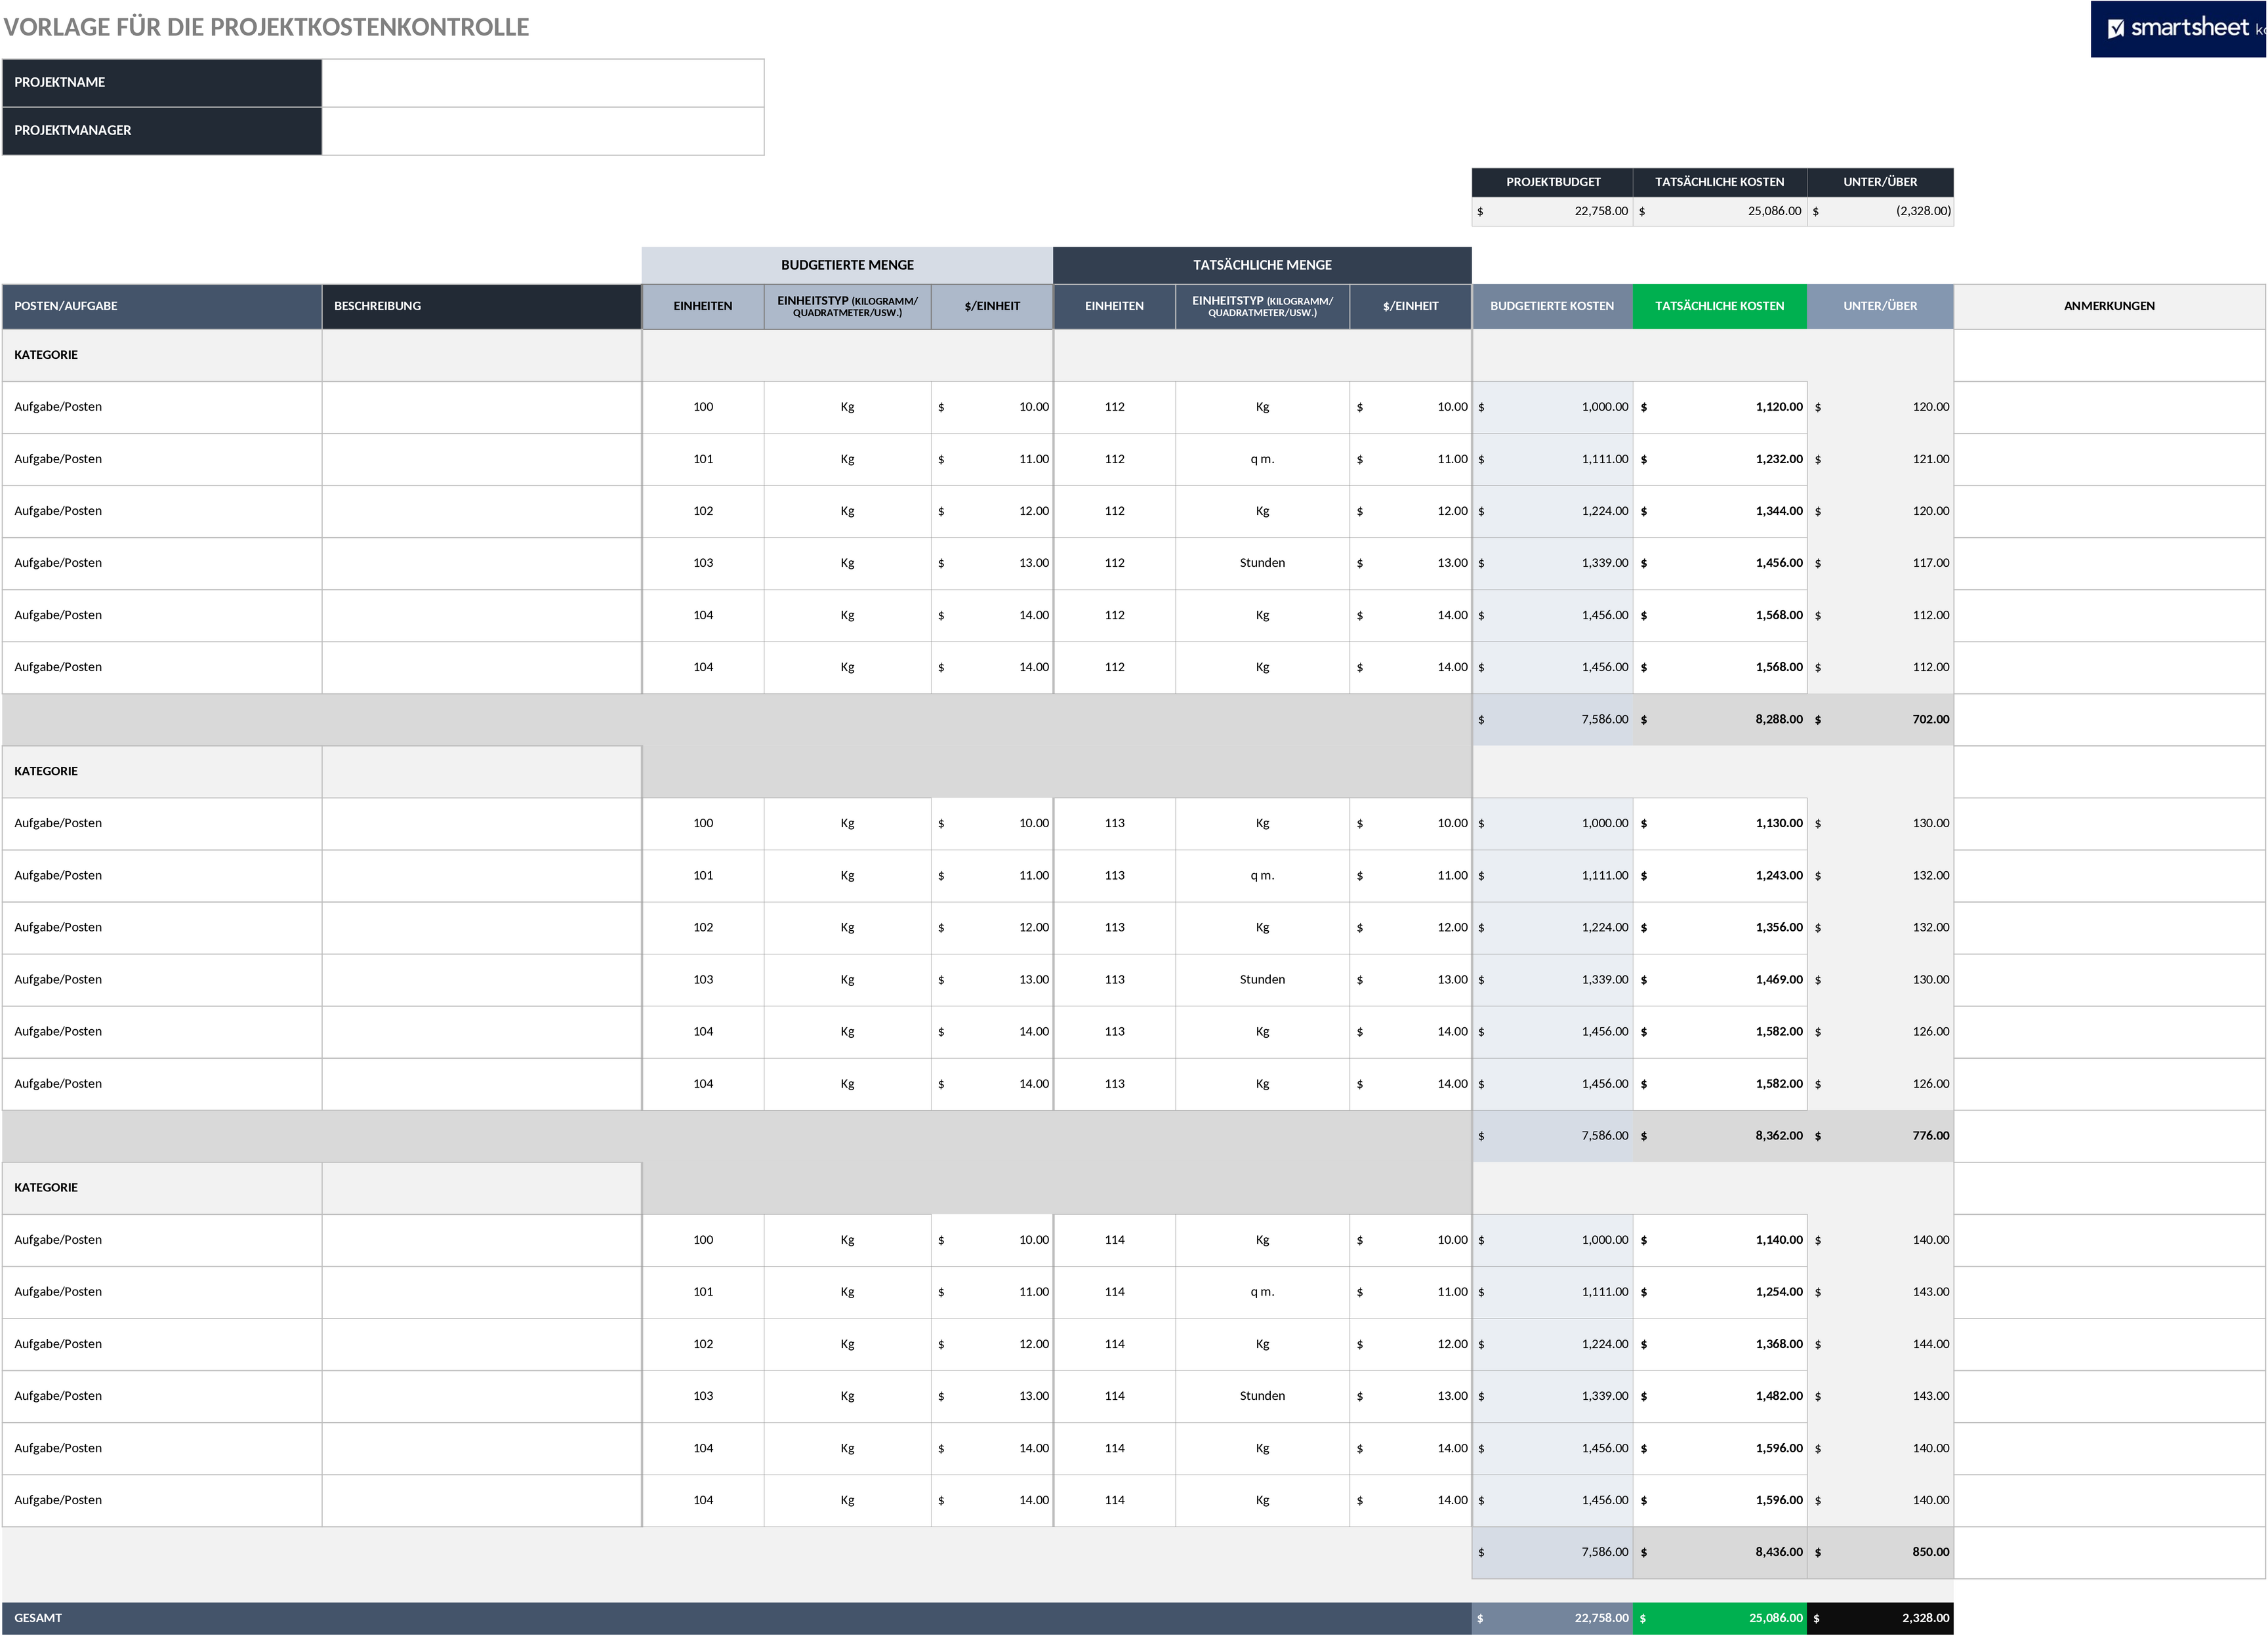
Task: Select the PROJEKTNAME label cell
Action: [162, 83]
